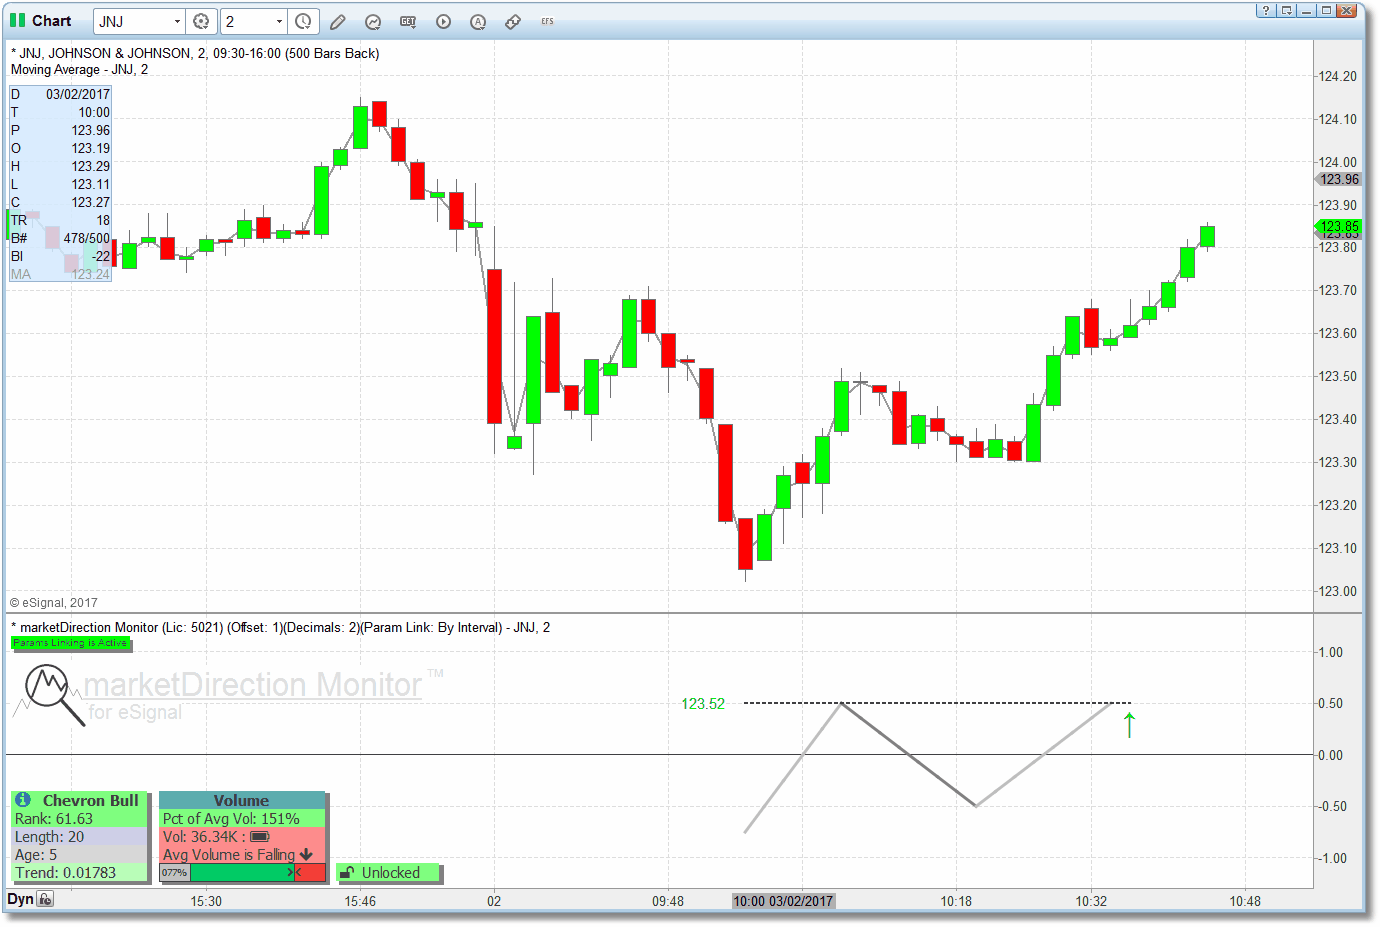
Task: Click the marketDirection Monitor study title
Action: pyautogui.click(x=281, y=627)
